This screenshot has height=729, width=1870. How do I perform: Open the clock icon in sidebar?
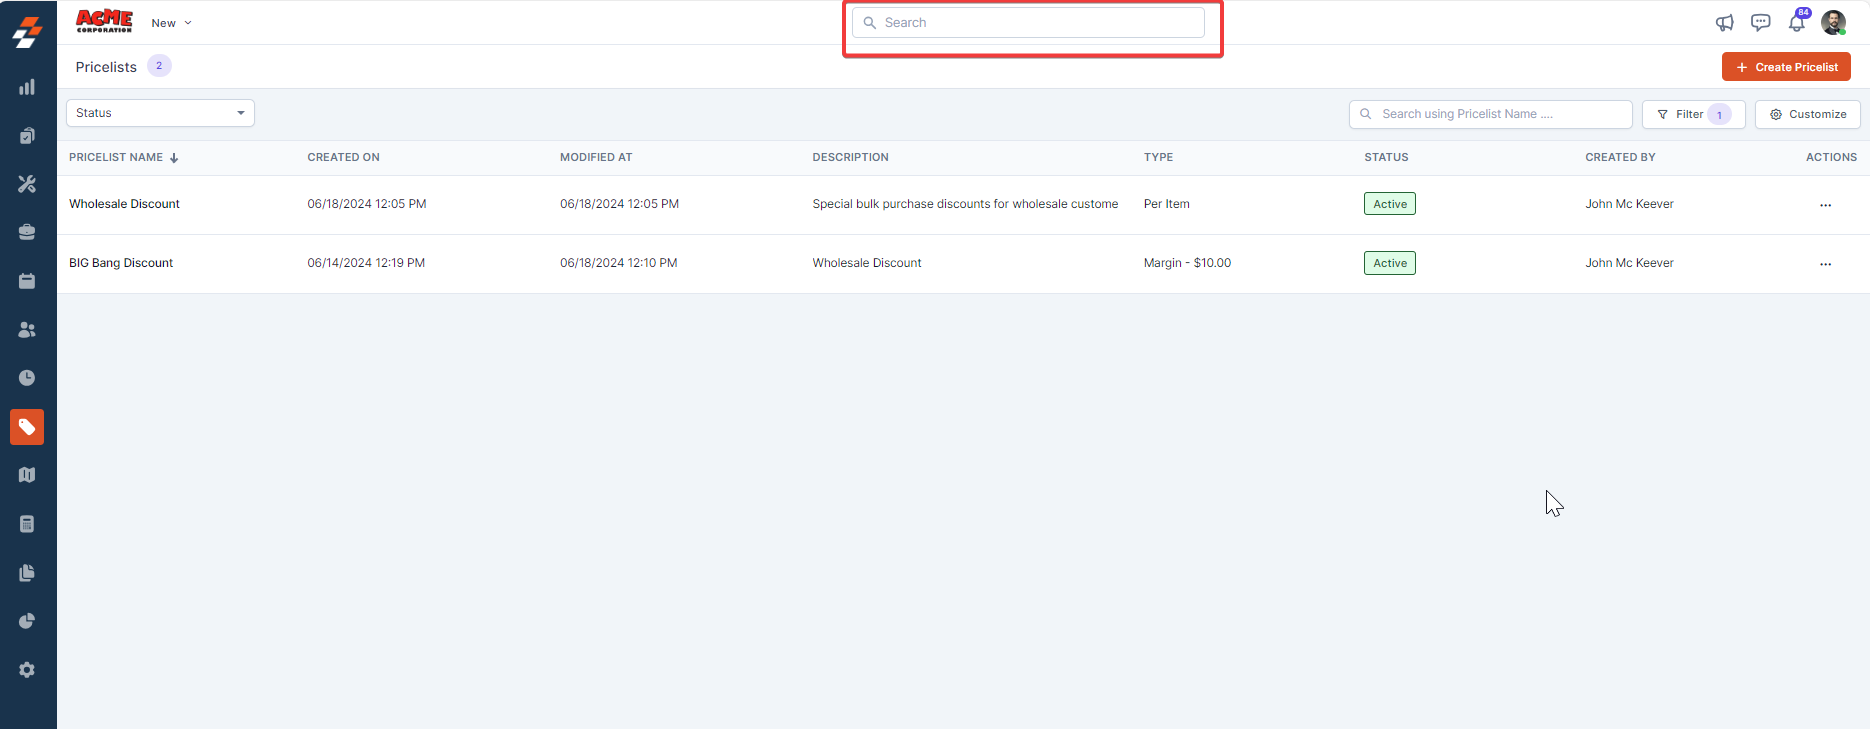[27, 378]
